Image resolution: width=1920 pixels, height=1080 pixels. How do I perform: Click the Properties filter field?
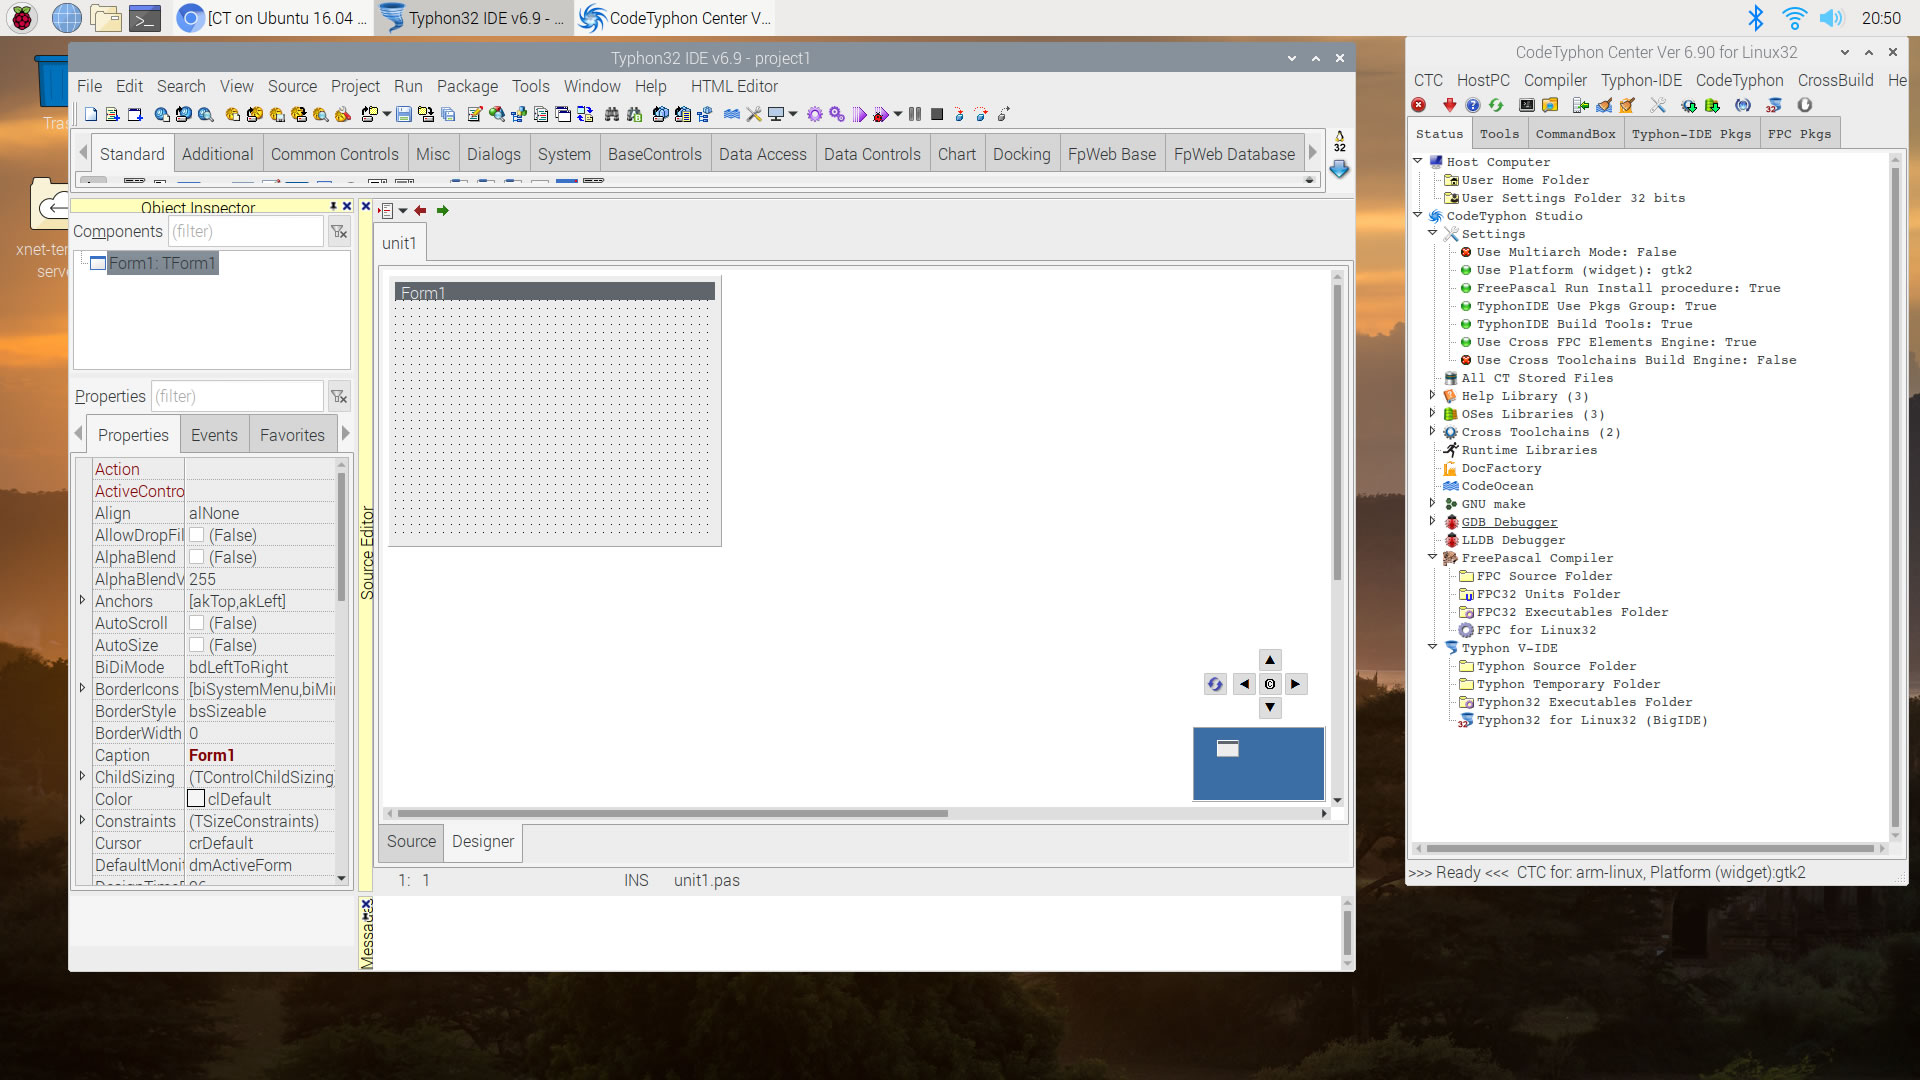coord(237,397)
